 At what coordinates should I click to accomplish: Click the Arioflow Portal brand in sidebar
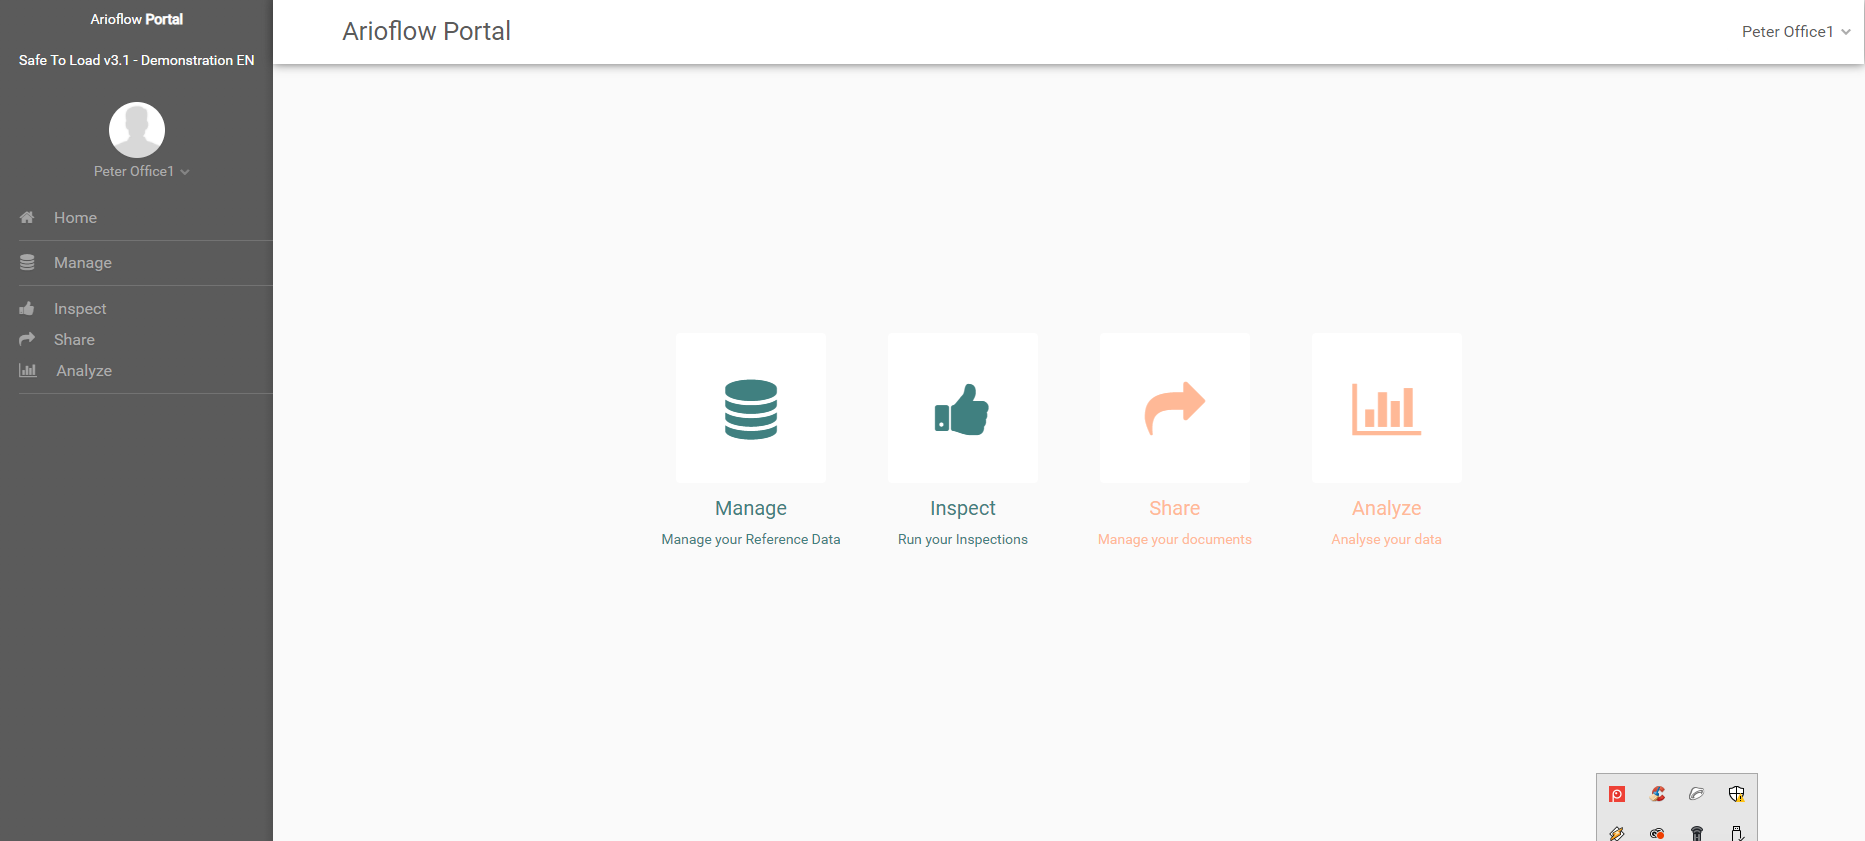[x=137, y=19]
